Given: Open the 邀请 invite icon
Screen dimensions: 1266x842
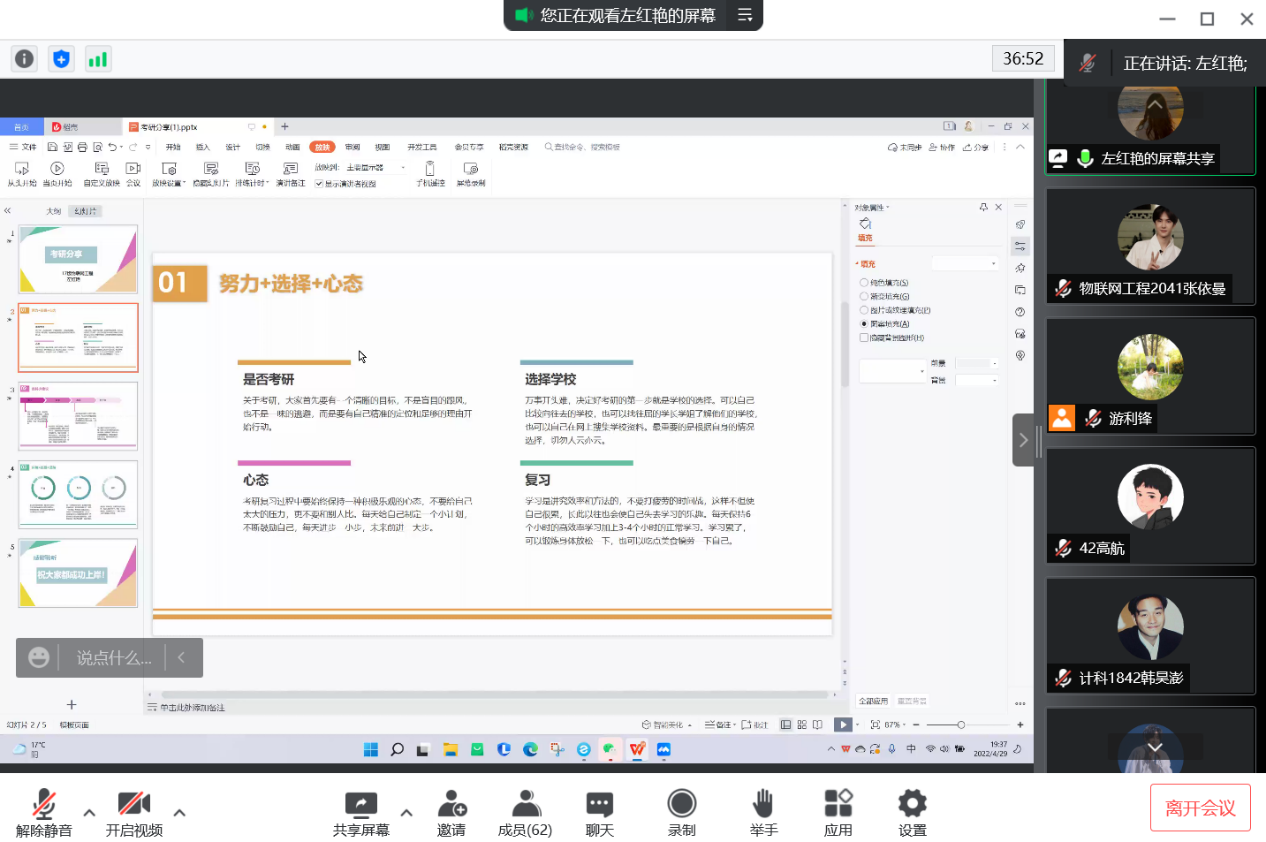Looking at the screenshot, I should tap(451, 812).
